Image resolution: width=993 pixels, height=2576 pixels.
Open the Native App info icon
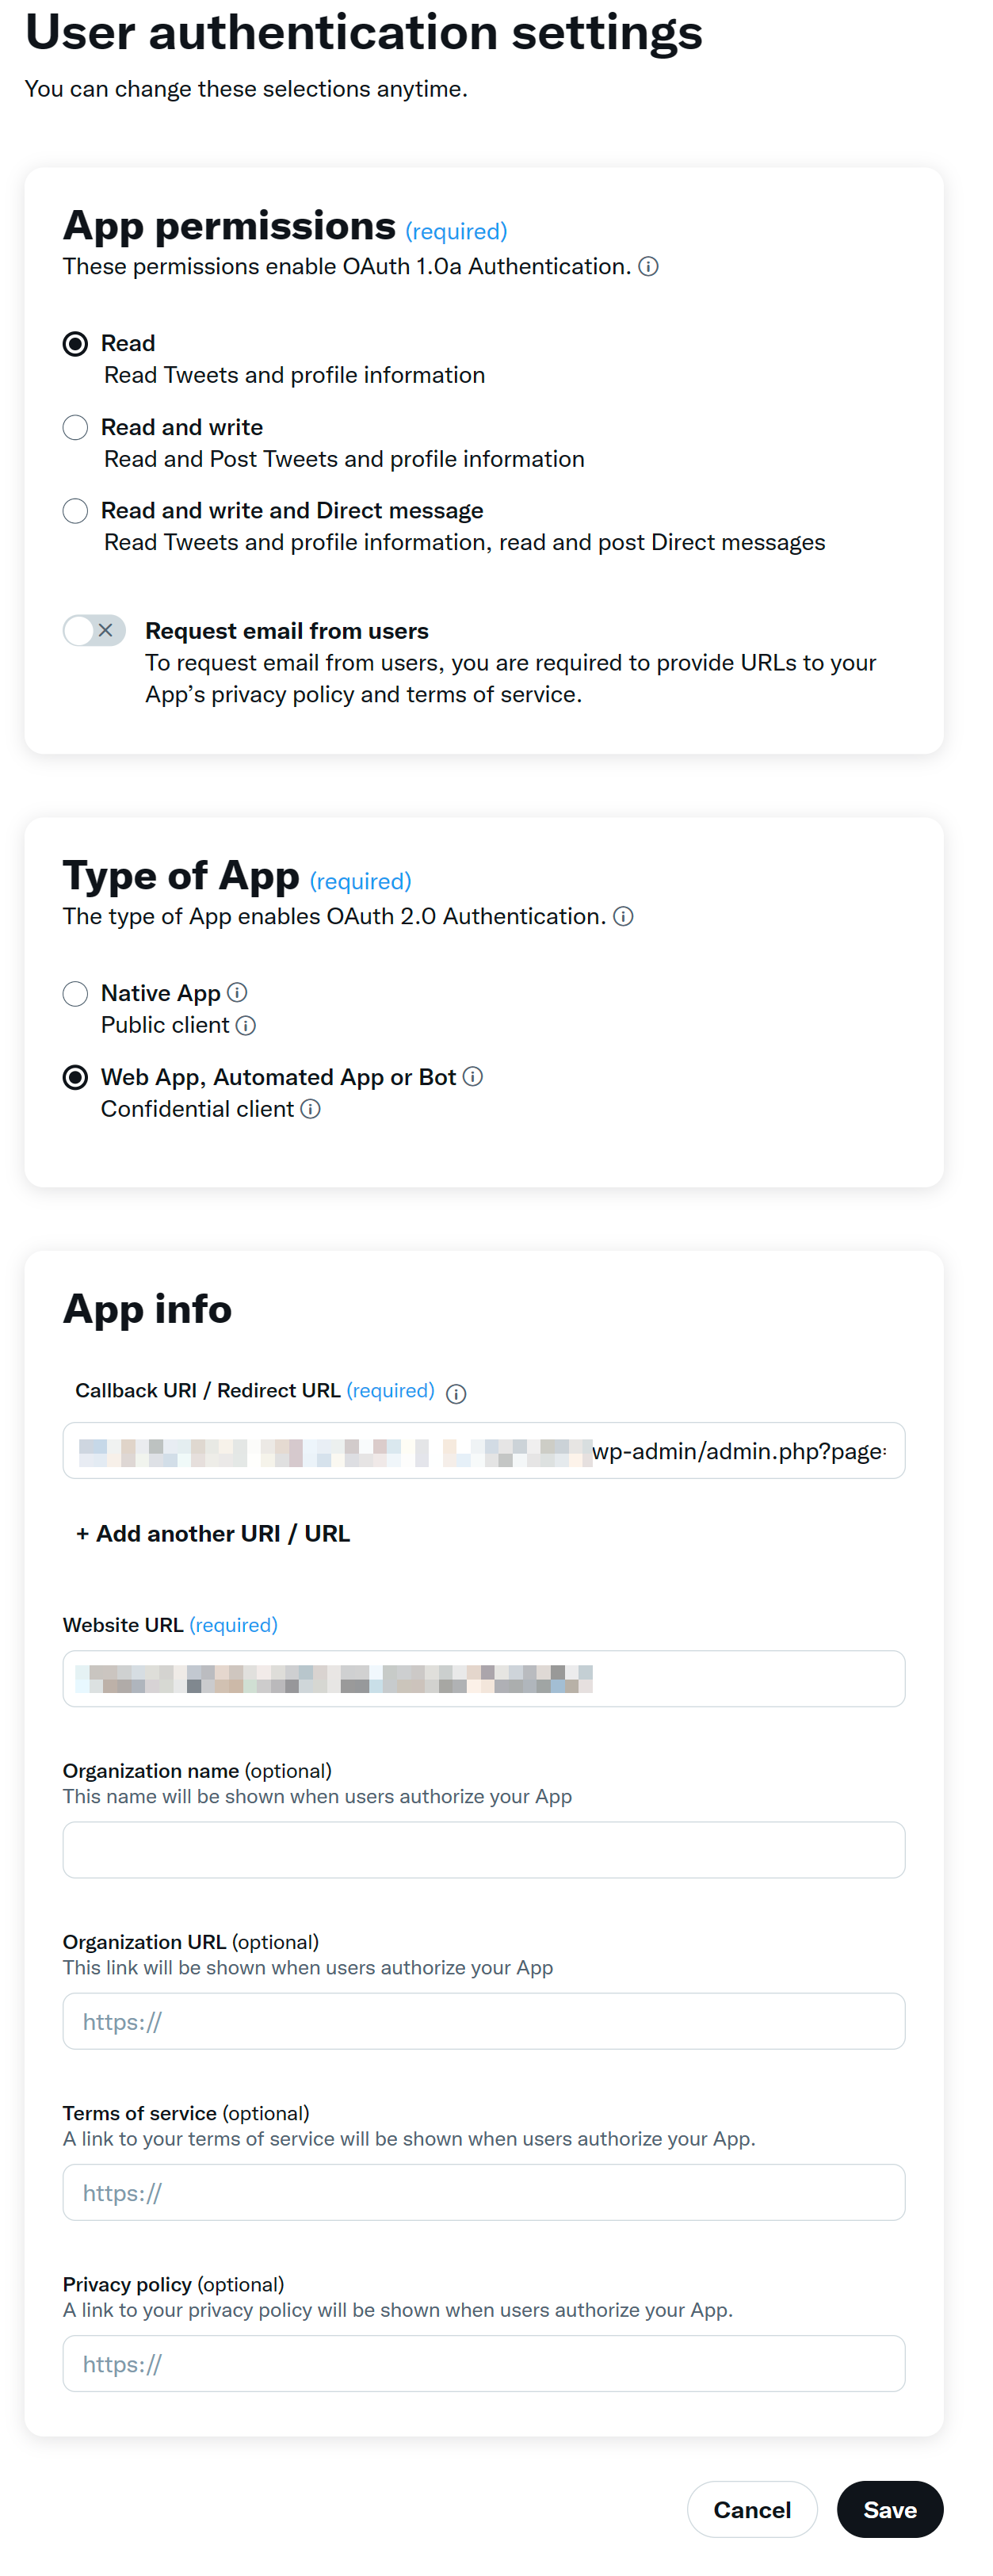point(237,992)
